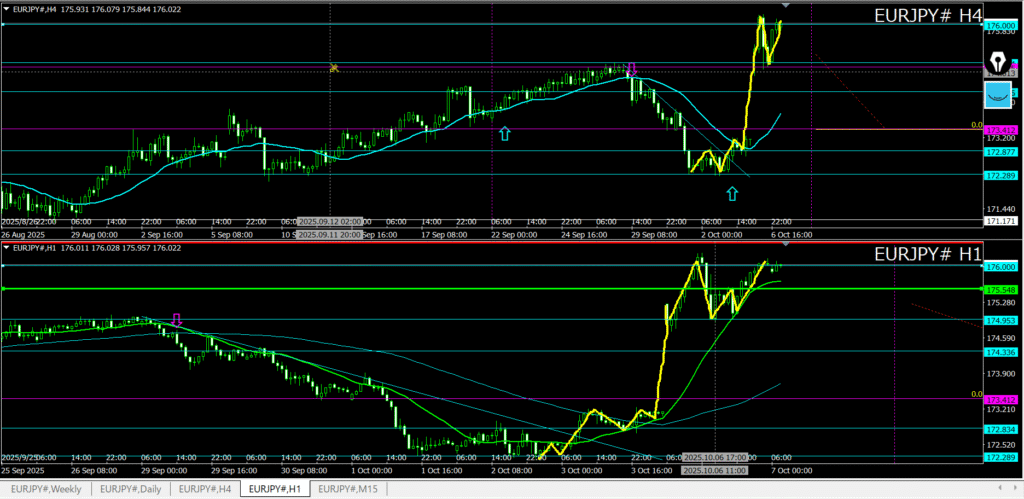Click the cyan up arrow near 22 Sep

[x=505, y=133]
